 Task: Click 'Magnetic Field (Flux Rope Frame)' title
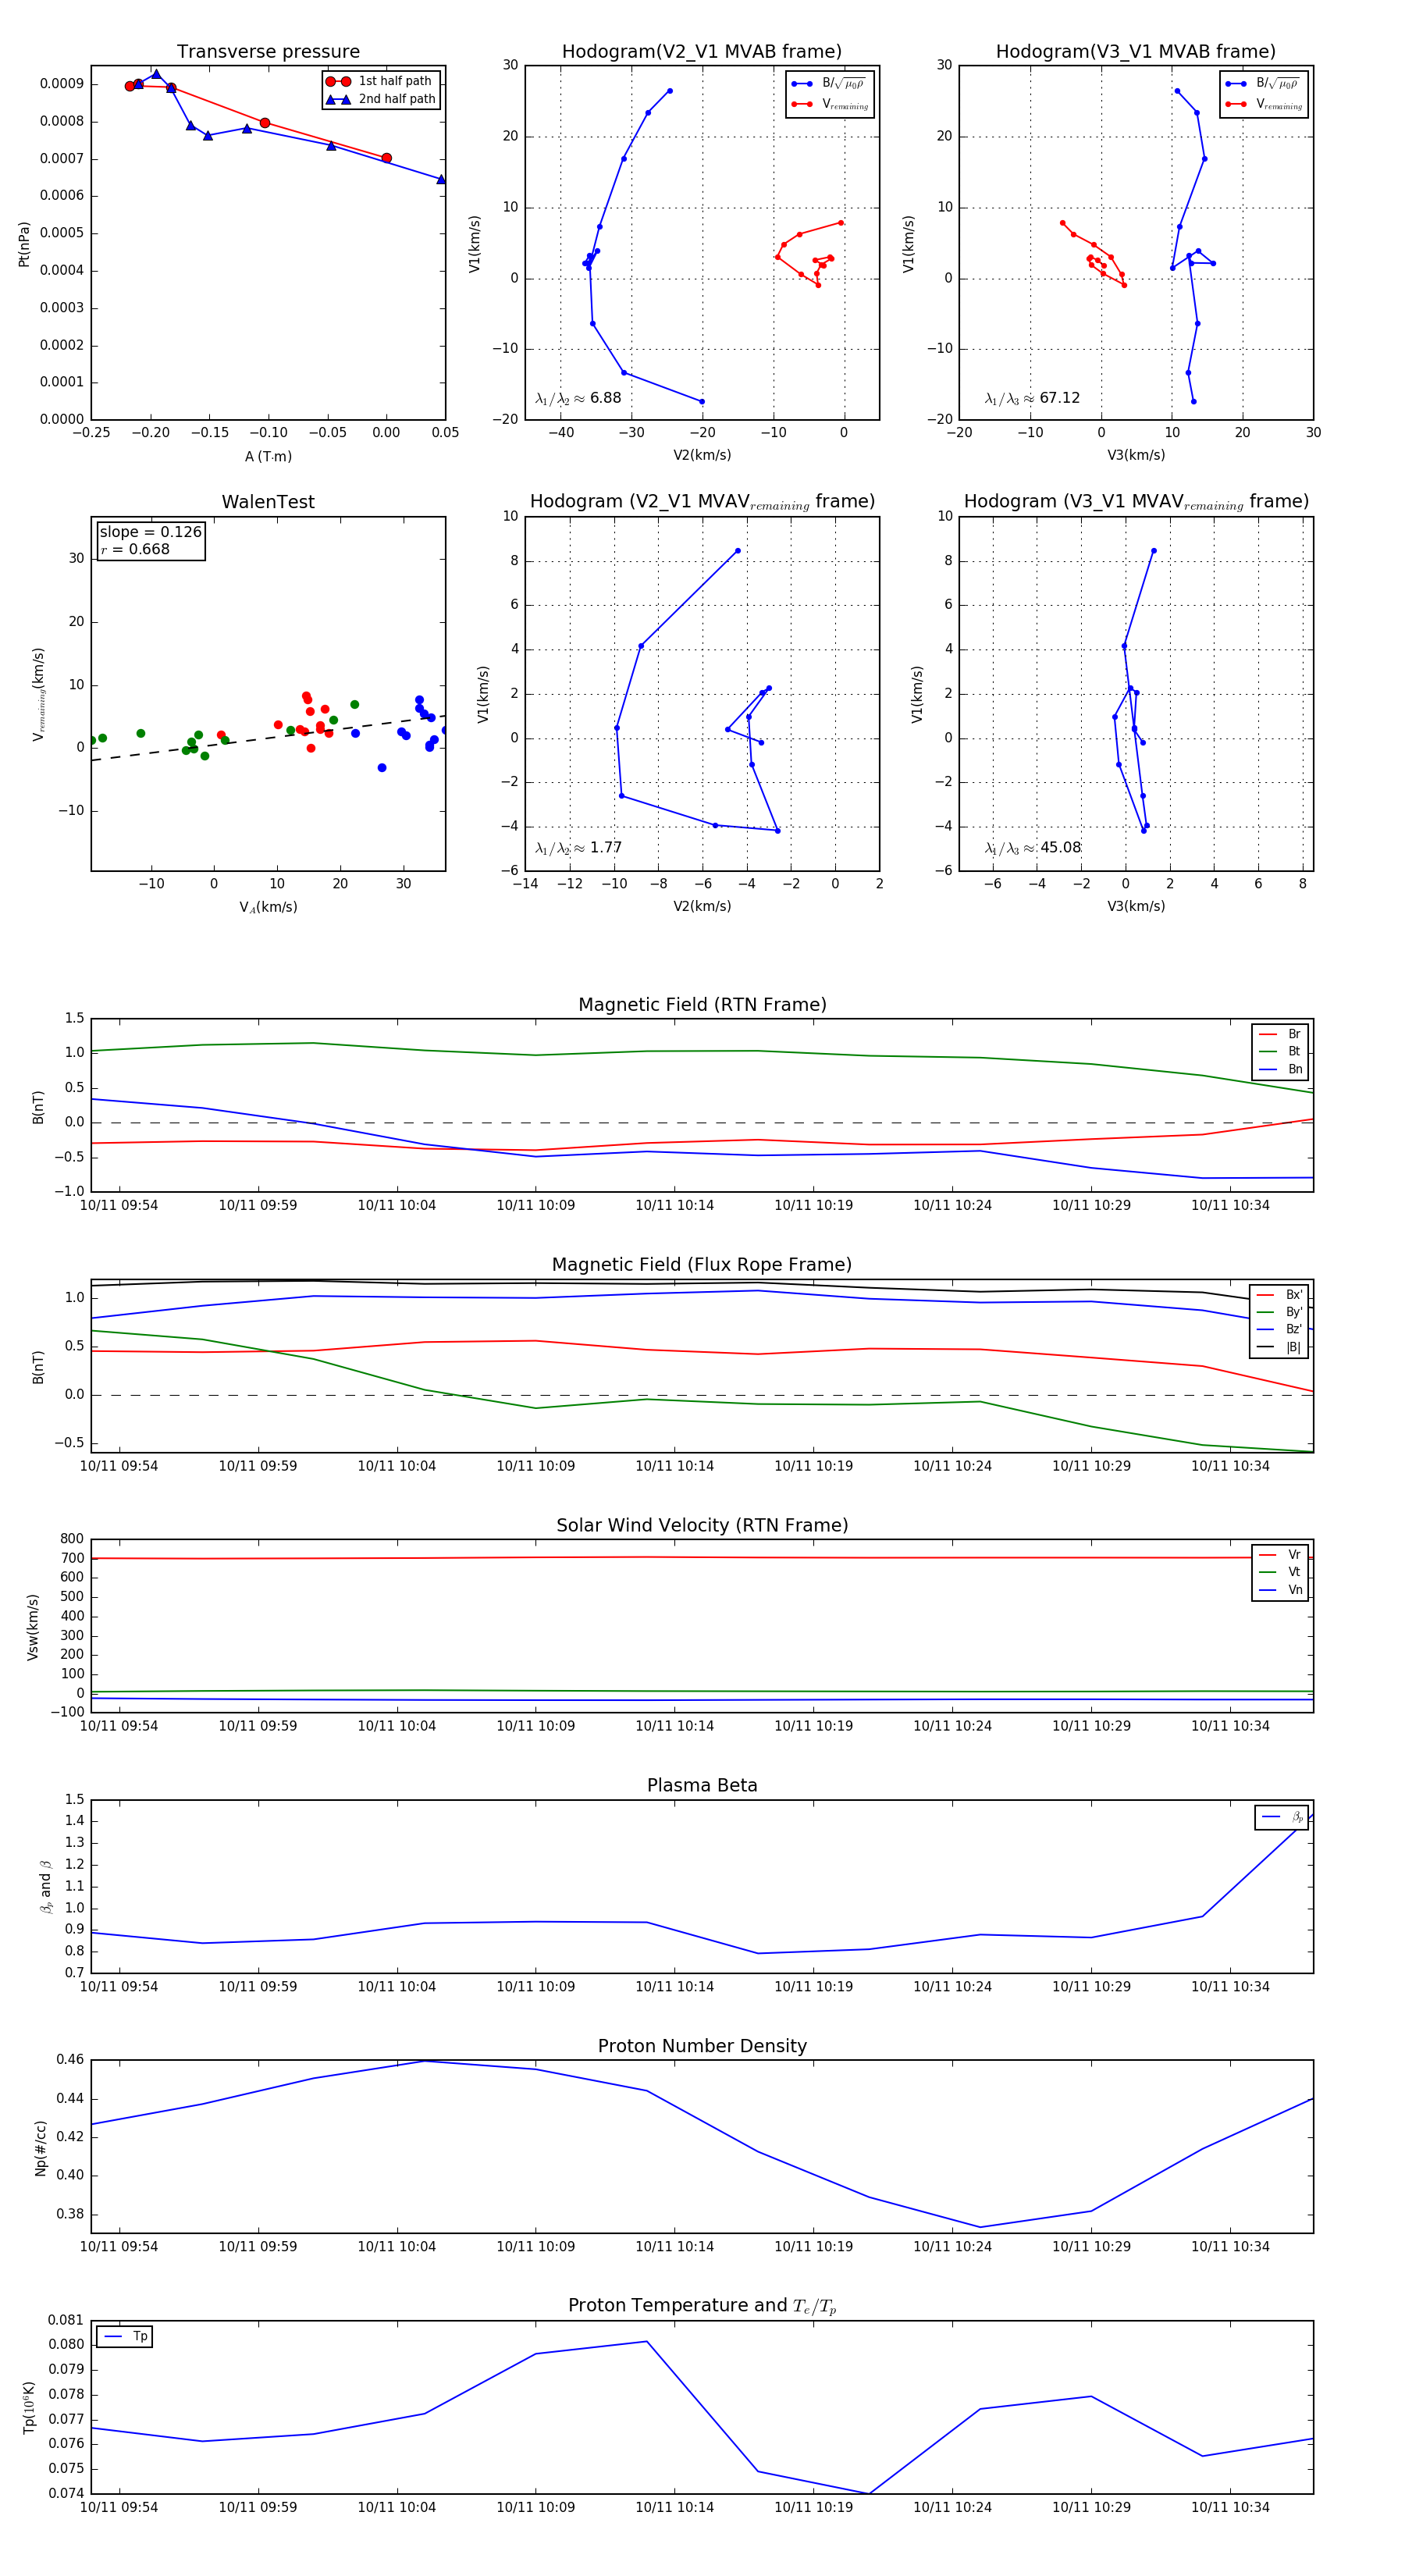702,1265
